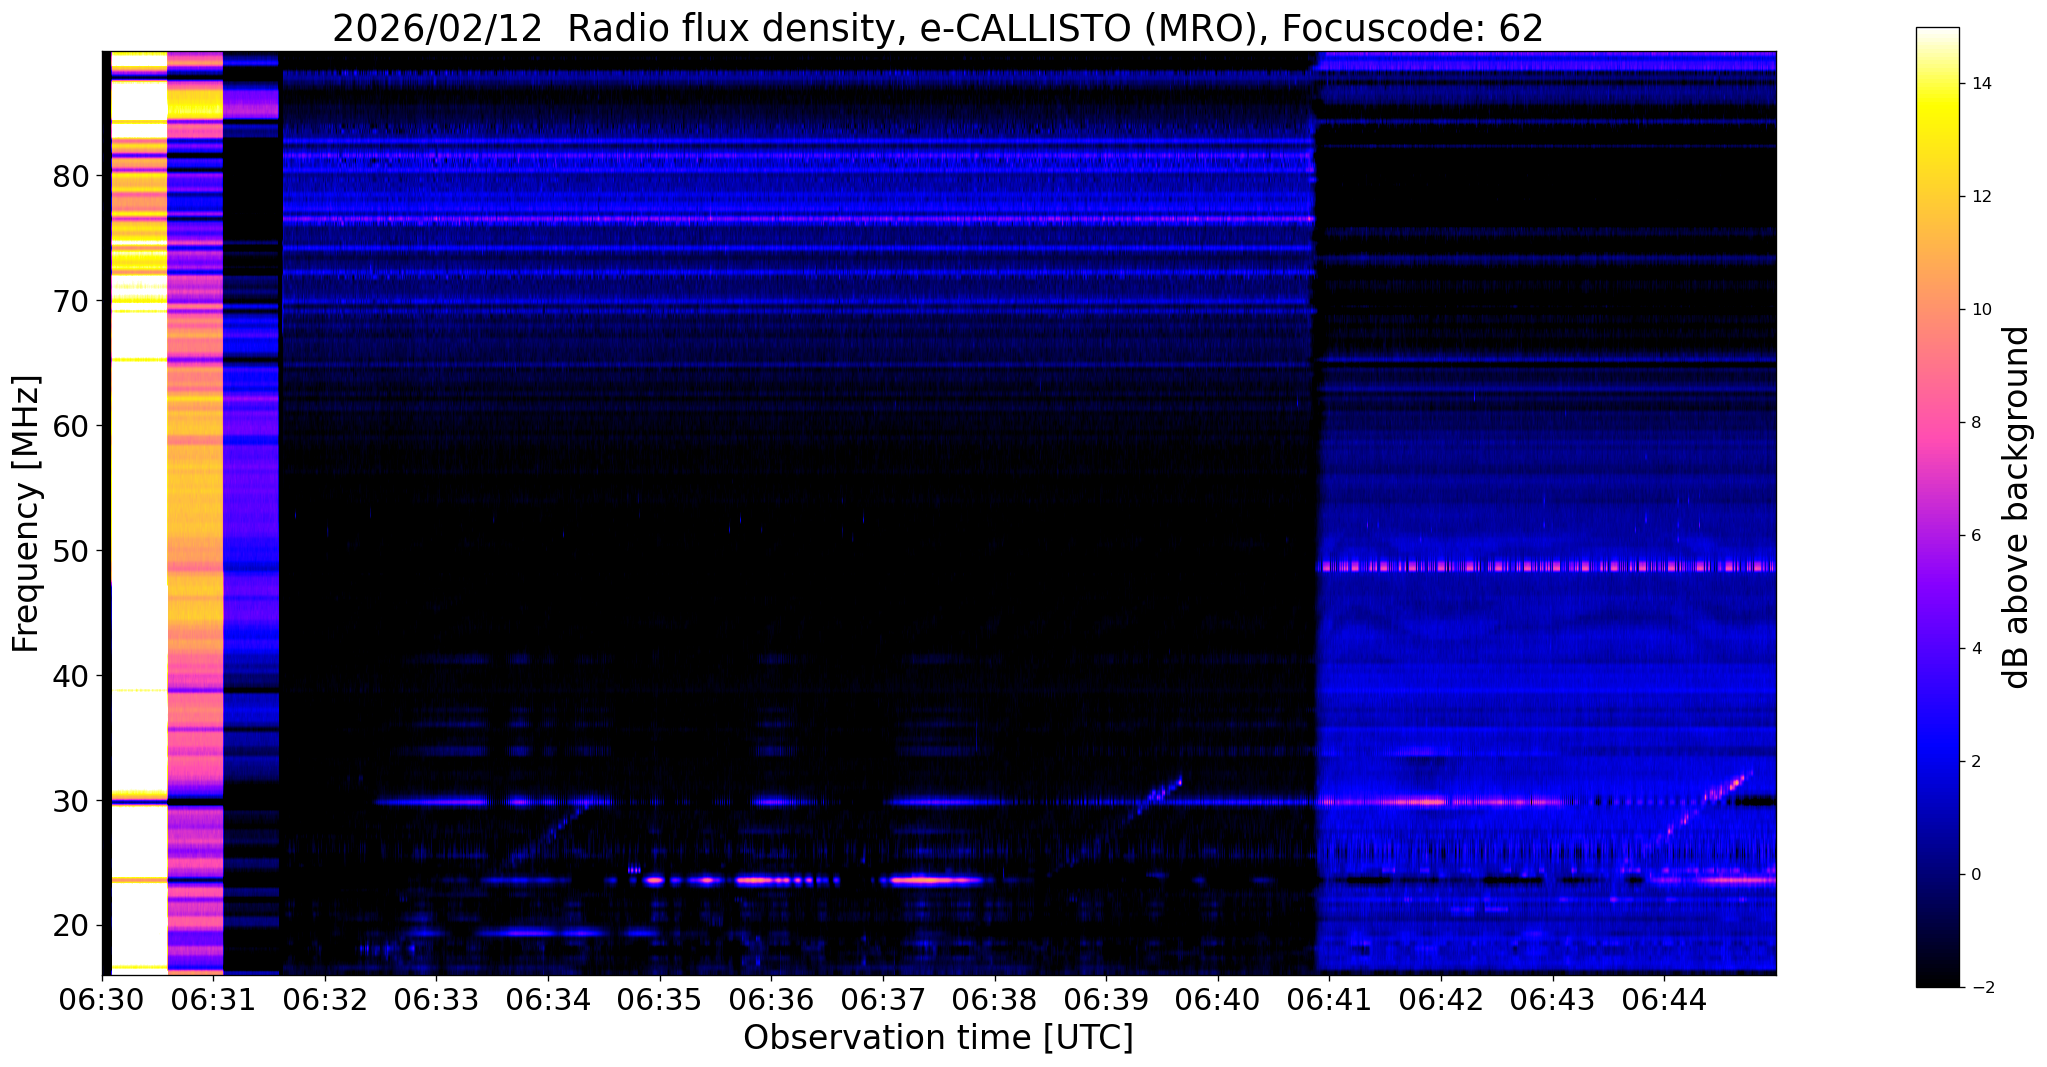
Task: Click the 80 MHz frequency tick label
Action: [x=71, y=177]
